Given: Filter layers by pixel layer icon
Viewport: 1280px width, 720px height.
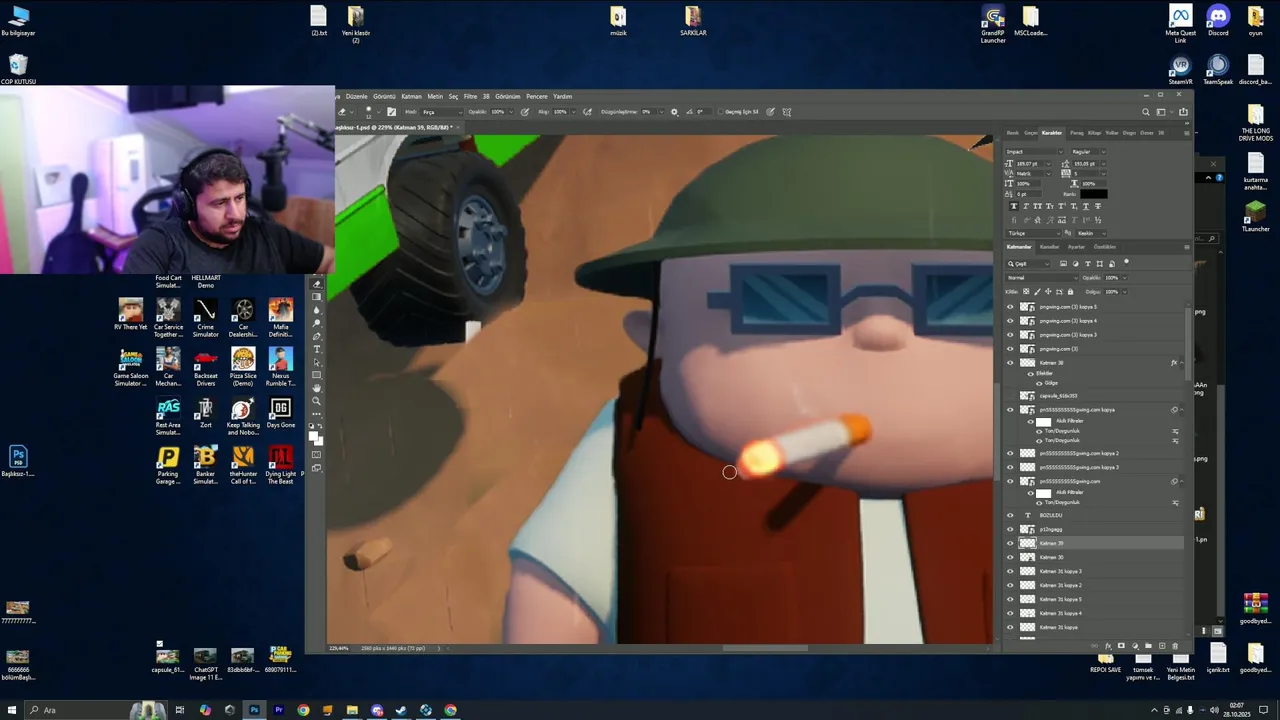Looking at the screenshot, I should click(1063, 264).
